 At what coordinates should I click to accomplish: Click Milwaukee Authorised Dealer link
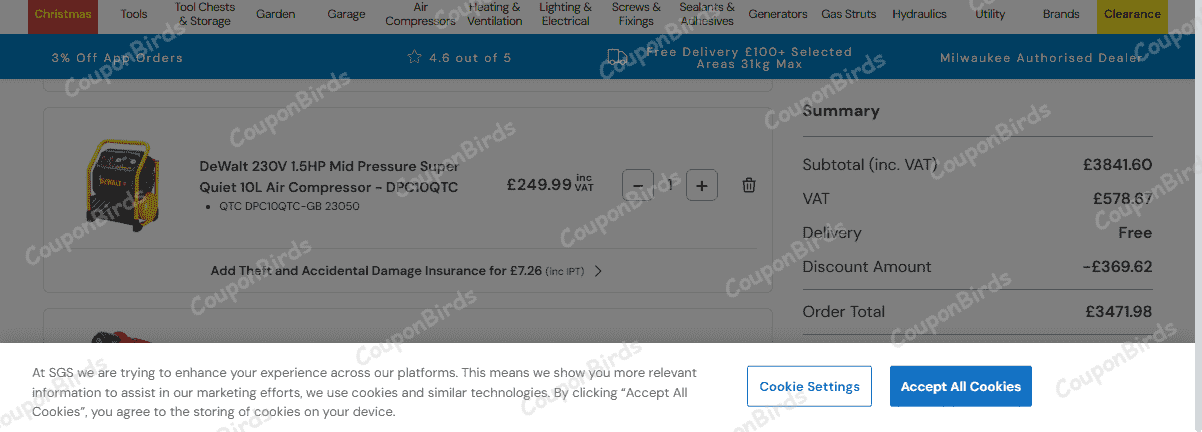pos(1041,58)
